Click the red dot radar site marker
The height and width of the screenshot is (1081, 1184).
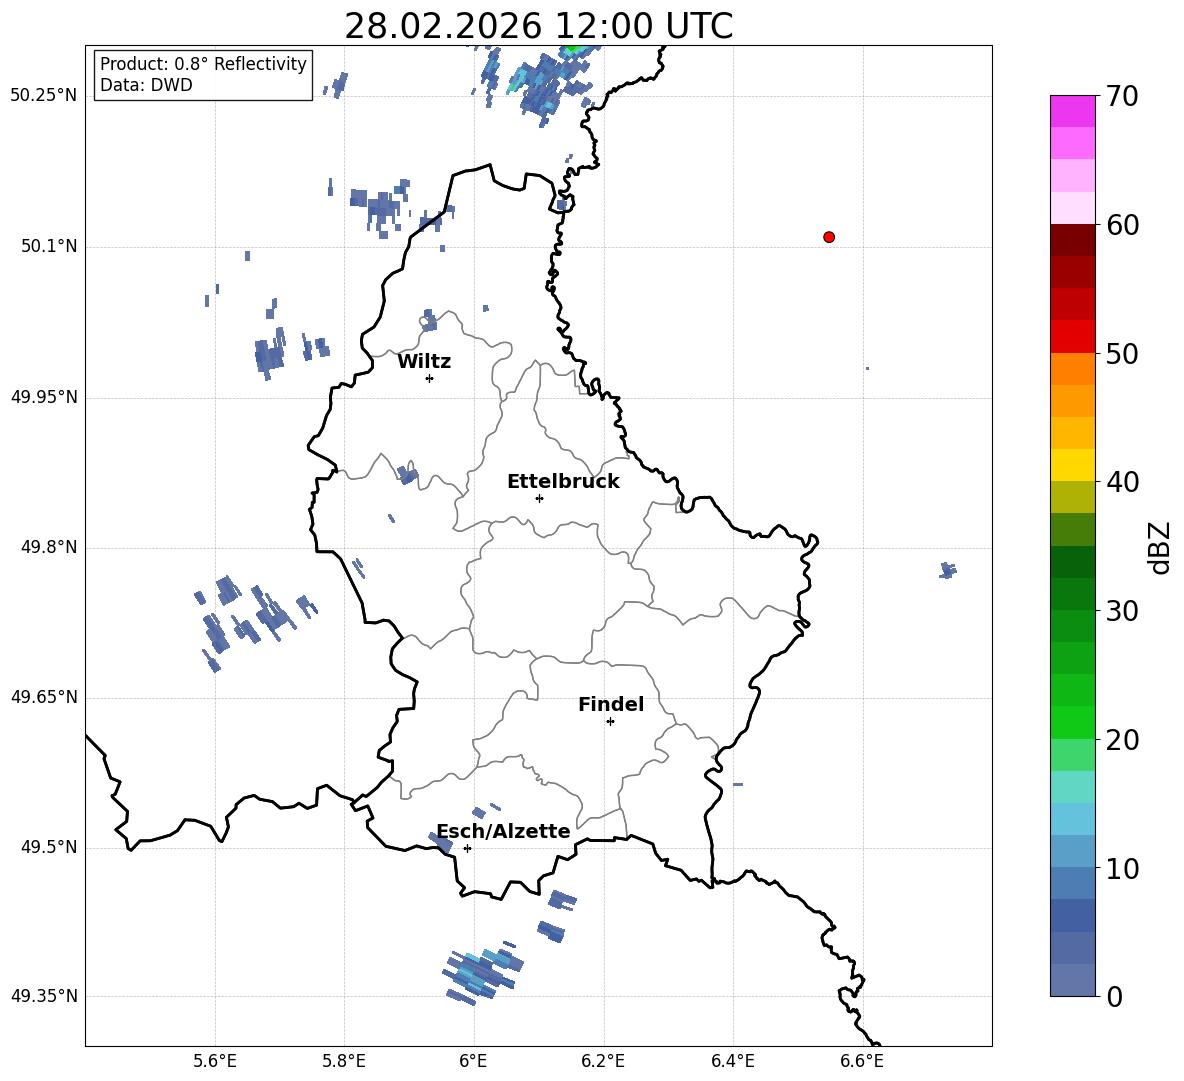click(x=829, y=237)
